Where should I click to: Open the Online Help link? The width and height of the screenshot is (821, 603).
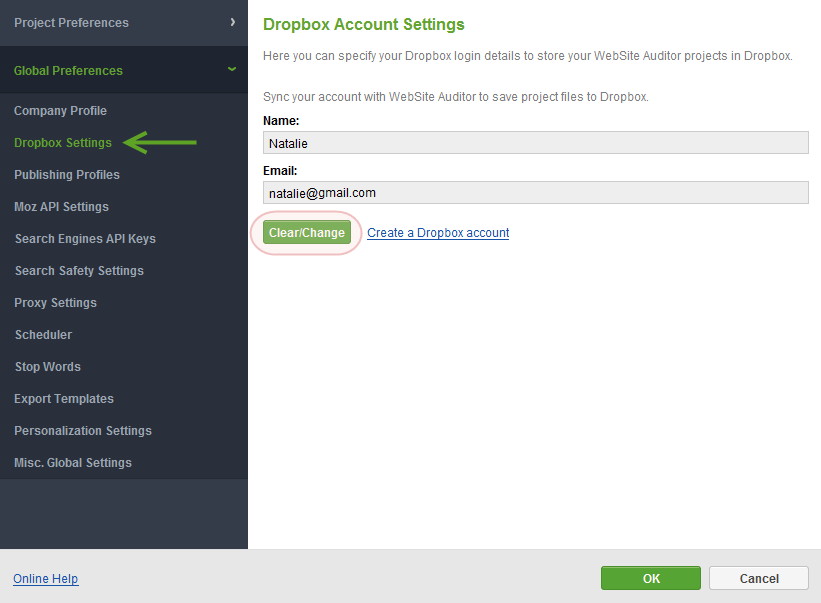tap(46, 578)
